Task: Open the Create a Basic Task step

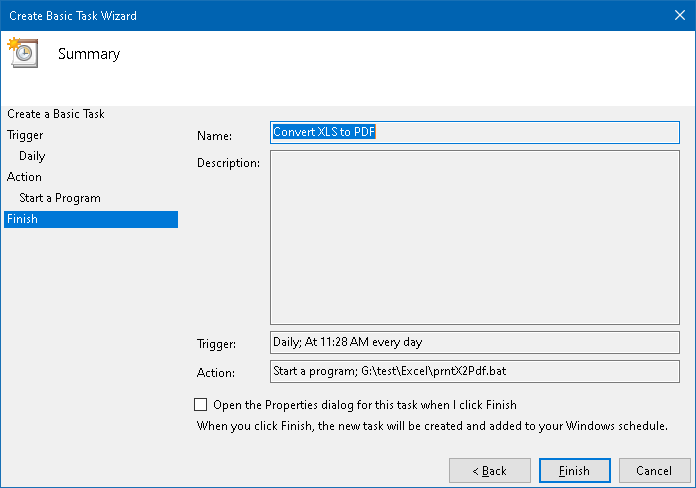Action: pyautogui.click(x=56, y=114)
